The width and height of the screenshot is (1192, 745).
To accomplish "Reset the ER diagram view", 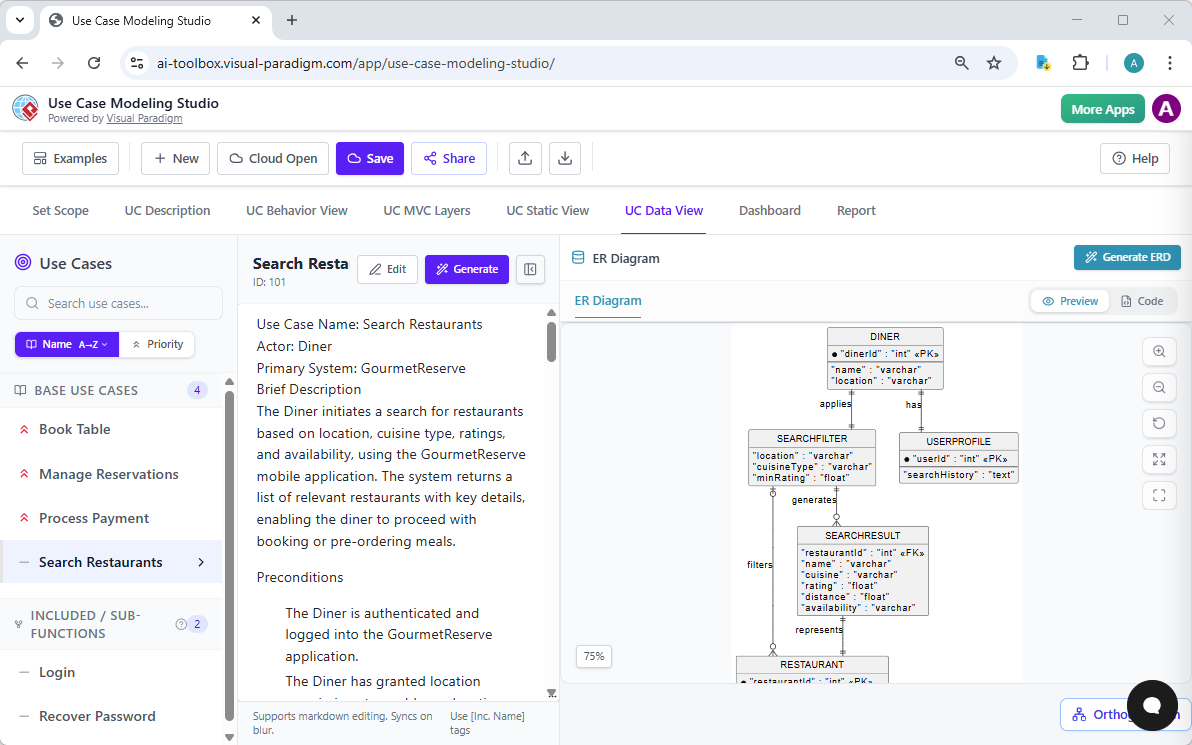I will [x=1159, y=423].
